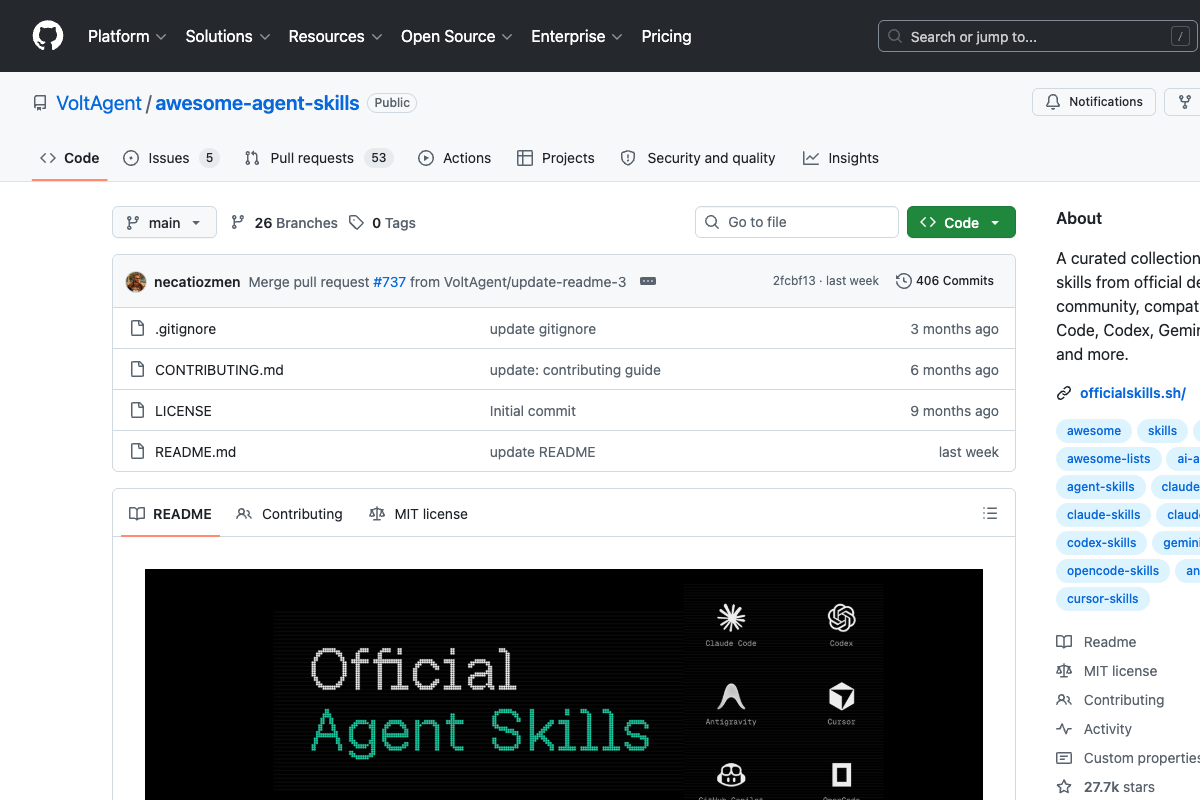Screen dimensions: 1200x800
Task: Switch to the Issues tab
Action: coord(171,158)
